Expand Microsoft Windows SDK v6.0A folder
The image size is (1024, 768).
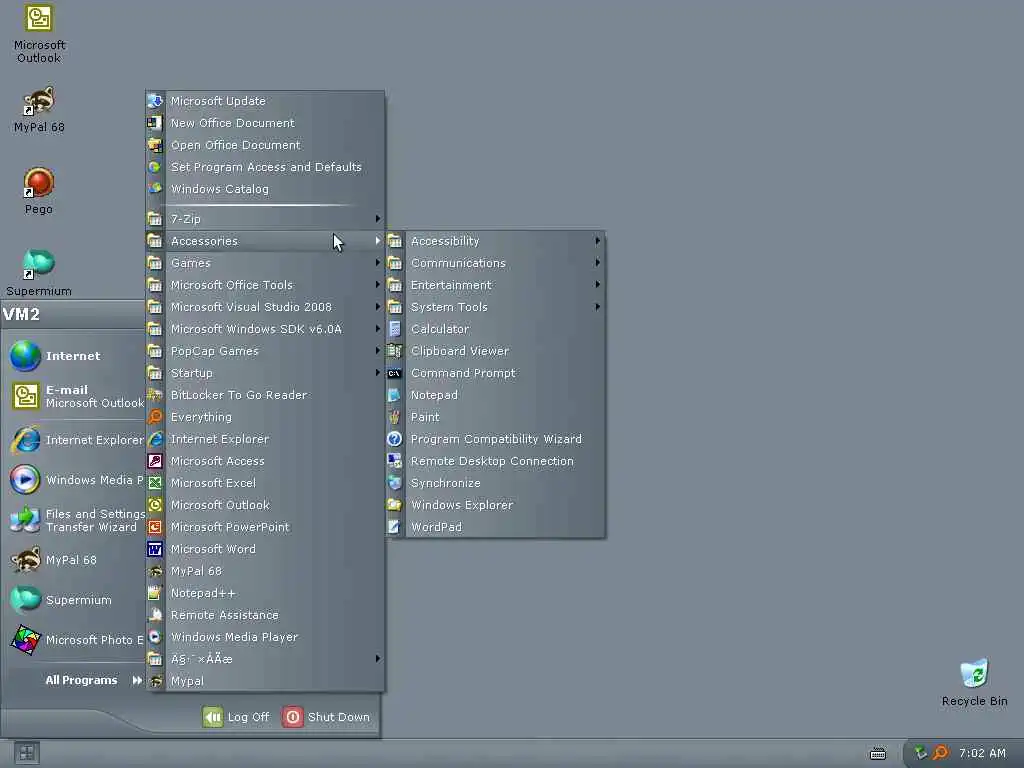coord(265,329)
